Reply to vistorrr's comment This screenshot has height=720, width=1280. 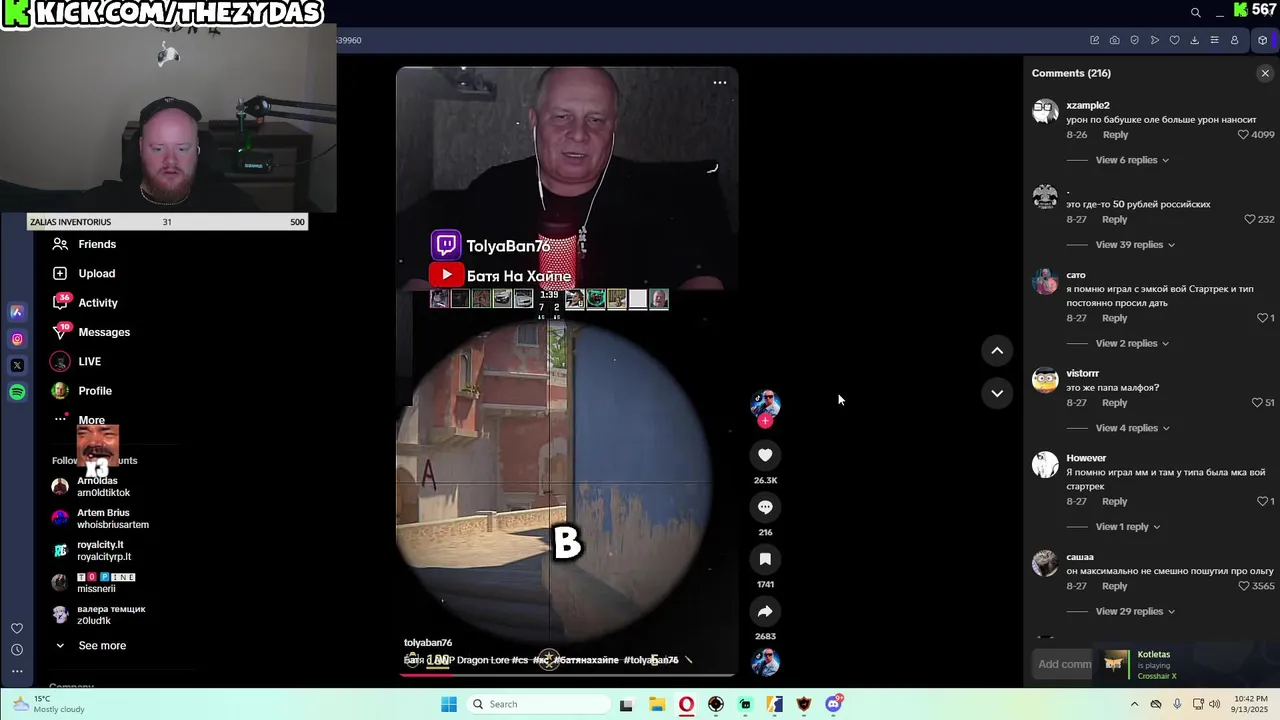pyautogui.click(x=1115, y=403)
